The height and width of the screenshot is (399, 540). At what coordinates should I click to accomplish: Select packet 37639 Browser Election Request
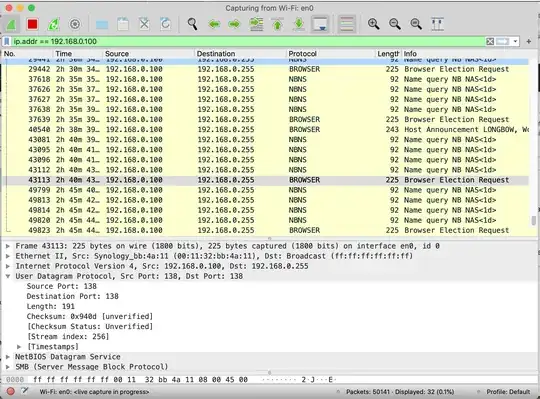(x=266, y=119)
